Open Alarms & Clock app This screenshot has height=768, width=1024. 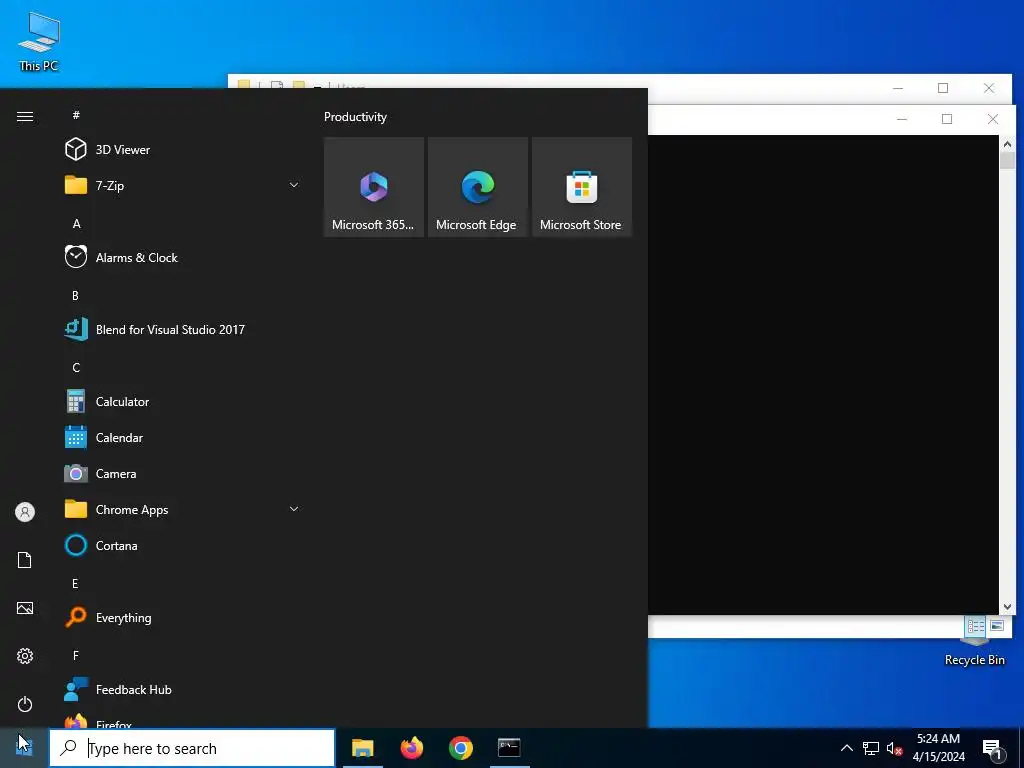tap(183, 257)
